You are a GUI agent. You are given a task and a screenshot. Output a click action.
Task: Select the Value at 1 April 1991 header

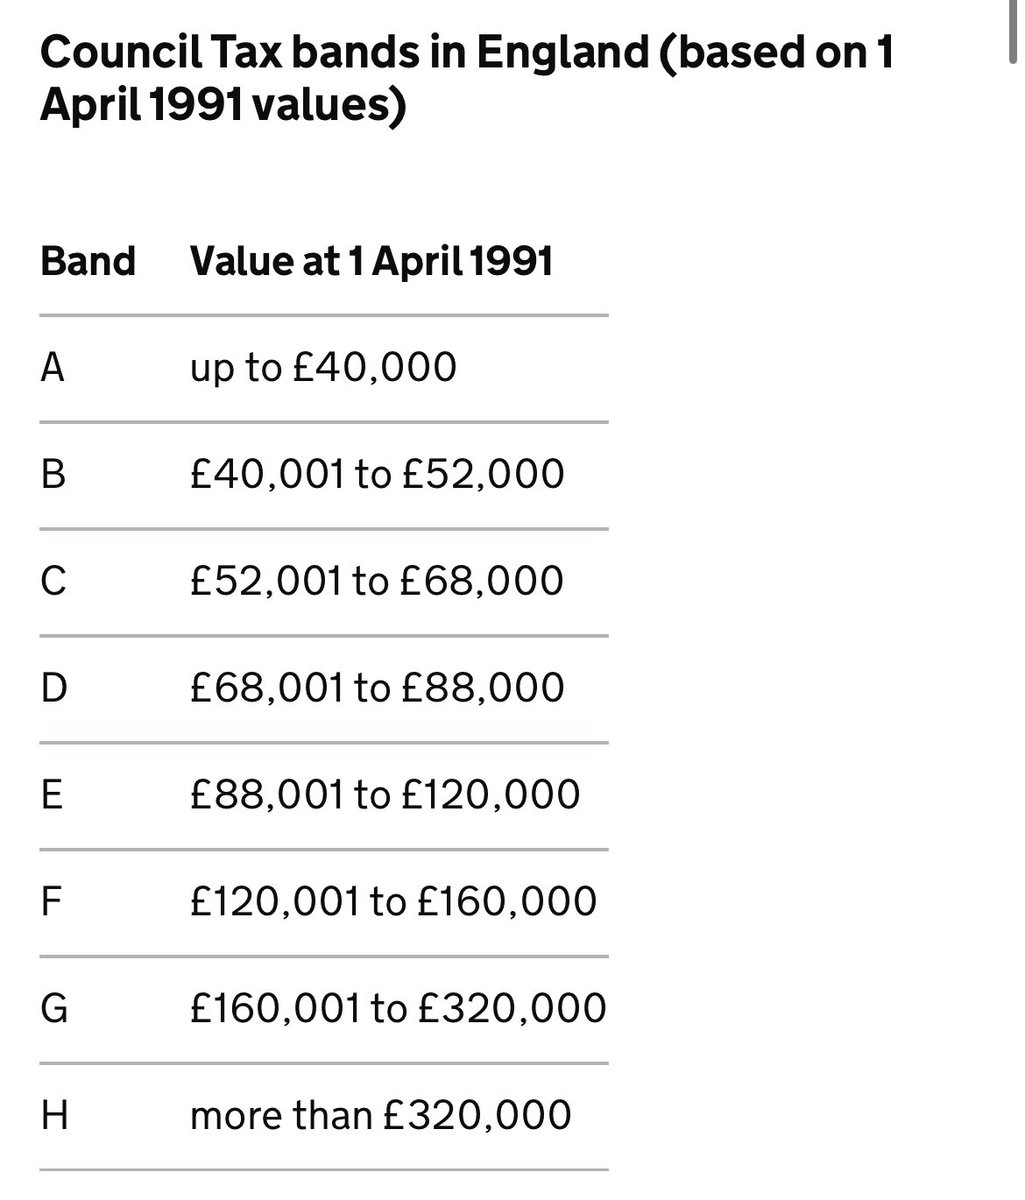point(371,261)
